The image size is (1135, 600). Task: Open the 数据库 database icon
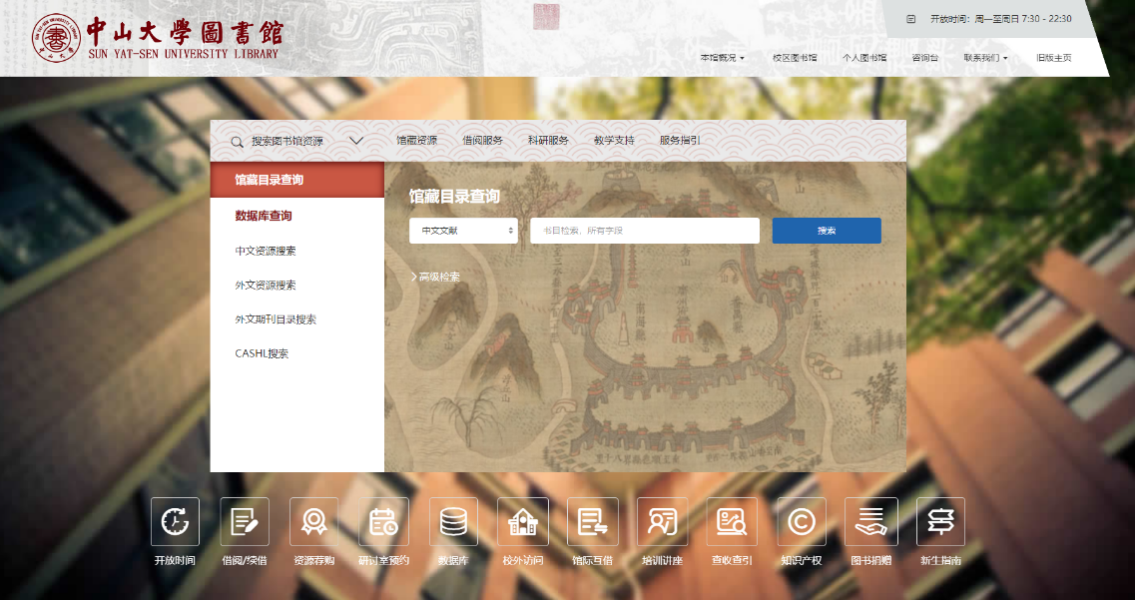(x=453, y=521)
